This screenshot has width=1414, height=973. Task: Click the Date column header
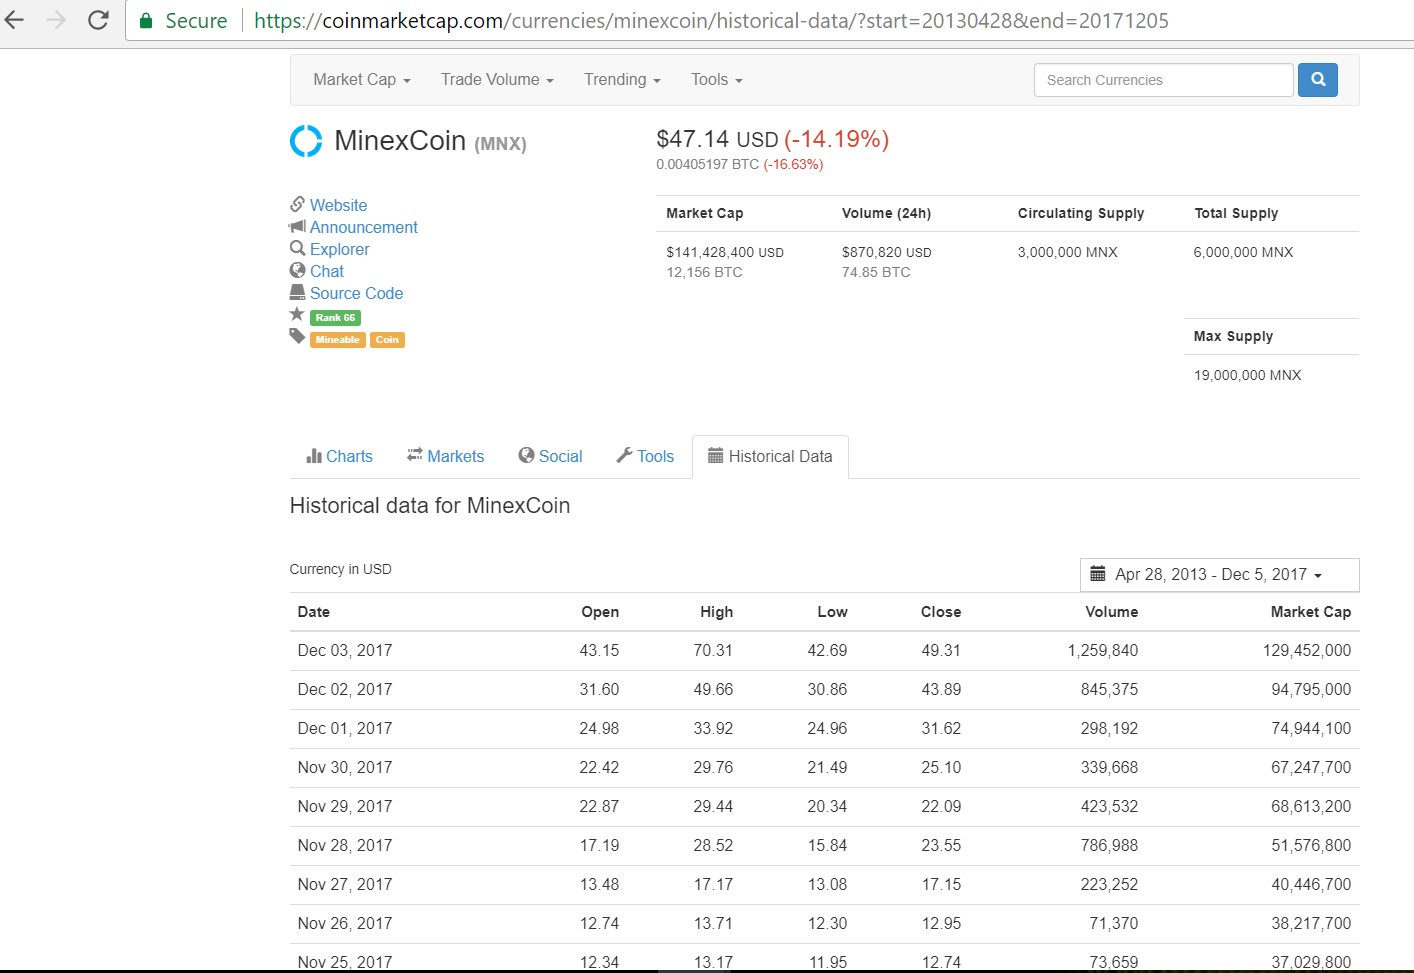314,612
